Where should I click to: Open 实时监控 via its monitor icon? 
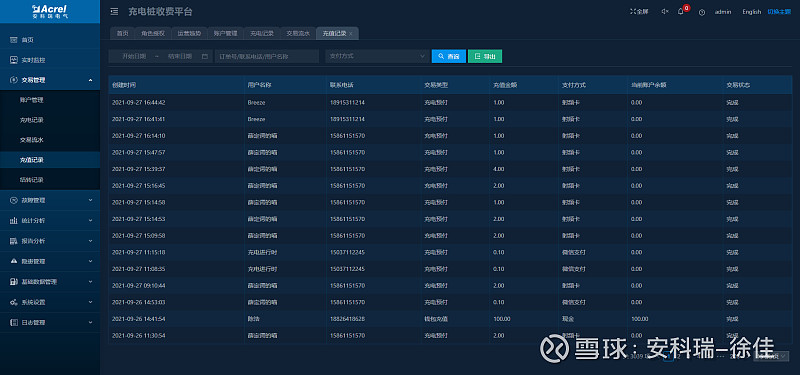coord(14,60)
